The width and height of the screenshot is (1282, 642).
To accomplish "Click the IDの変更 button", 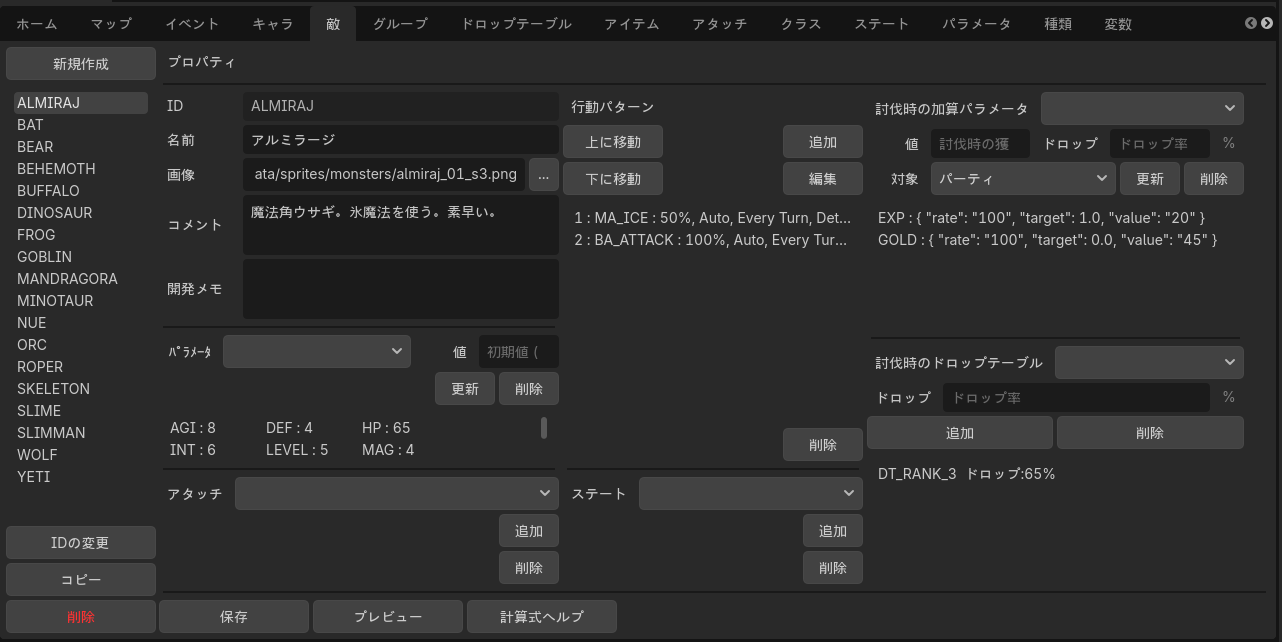I will [81, 543].
